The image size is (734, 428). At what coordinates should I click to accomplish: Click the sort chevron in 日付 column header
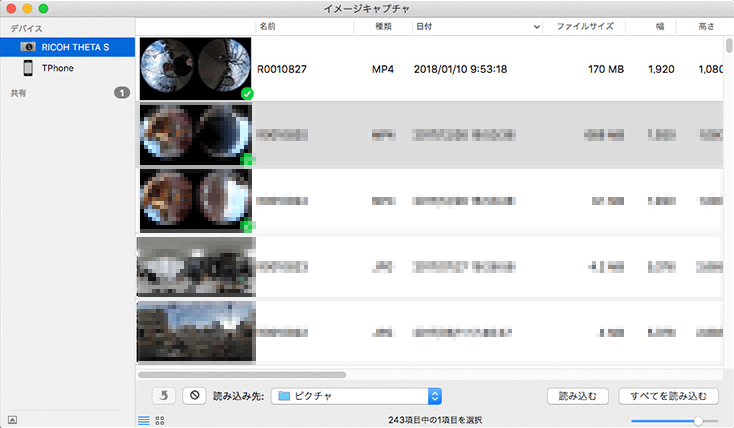point(537,27)
